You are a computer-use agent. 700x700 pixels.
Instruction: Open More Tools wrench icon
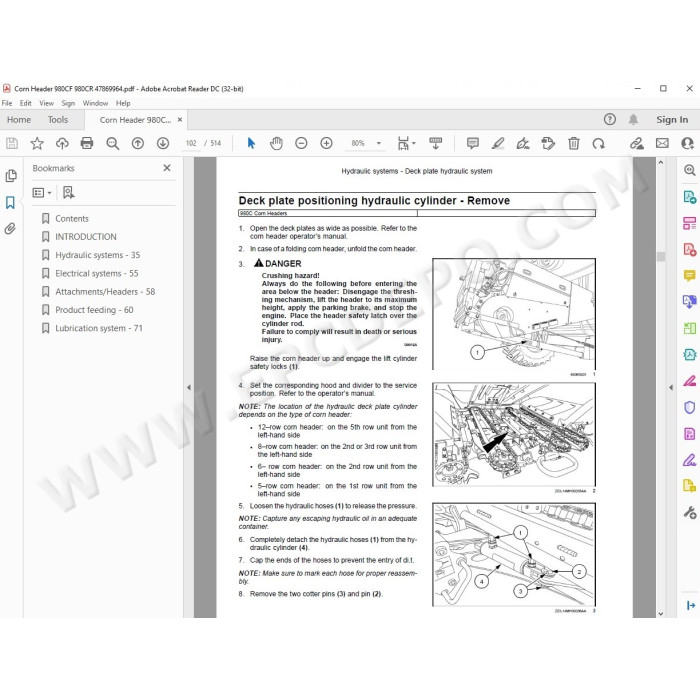tap(690, 512)
